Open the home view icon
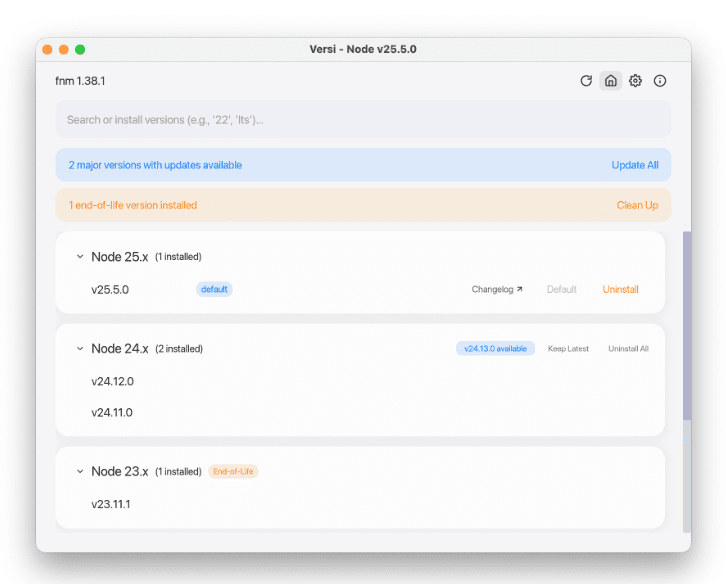Image resolution: width=726 pixels, height=584 pixels. 610,81
